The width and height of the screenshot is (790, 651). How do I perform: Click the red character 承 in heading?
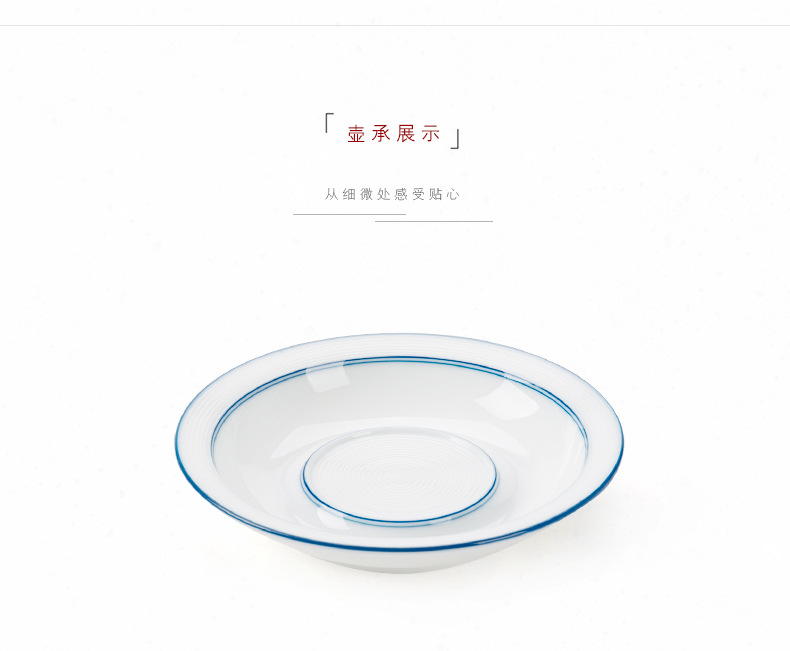(381, 134)
